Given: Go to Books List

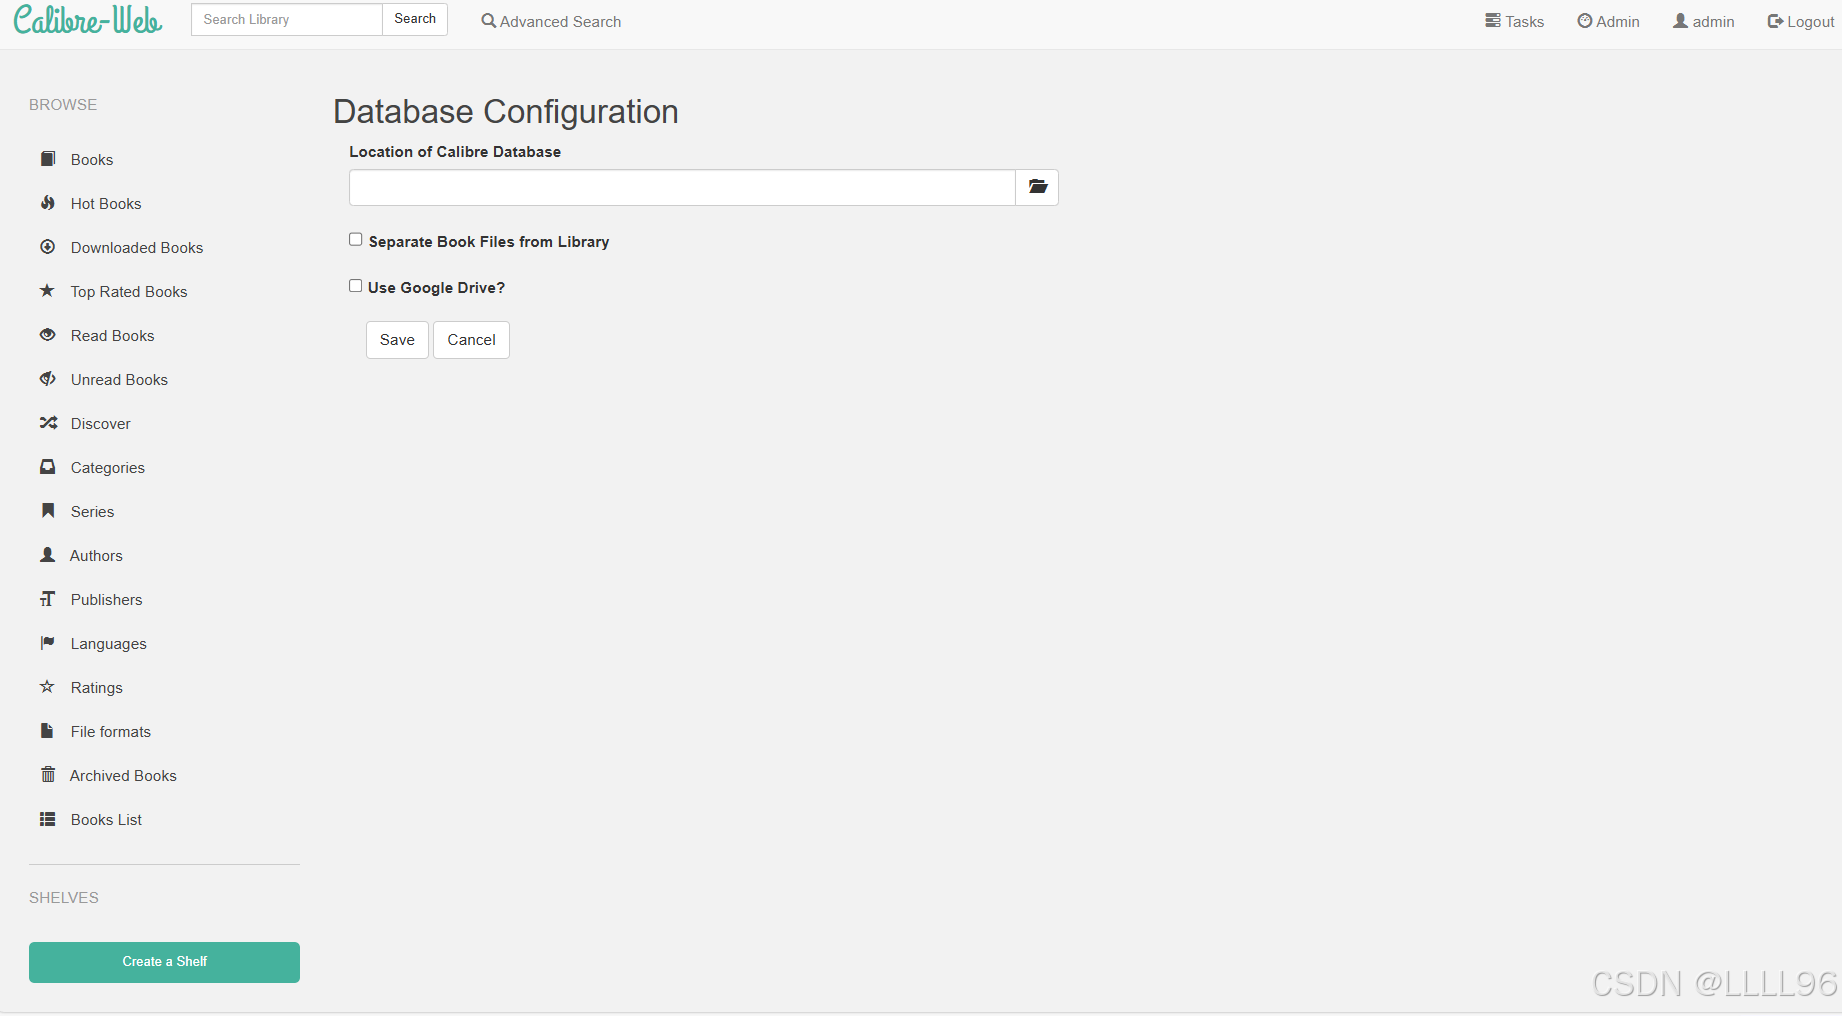Looking at the screenshot, I should [107, 819].
